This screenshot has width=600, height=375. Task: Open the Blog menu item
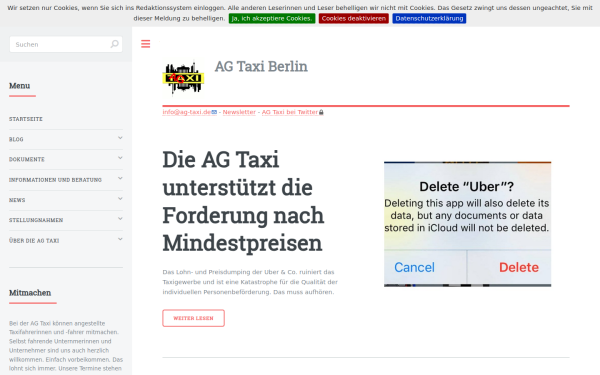16,139
